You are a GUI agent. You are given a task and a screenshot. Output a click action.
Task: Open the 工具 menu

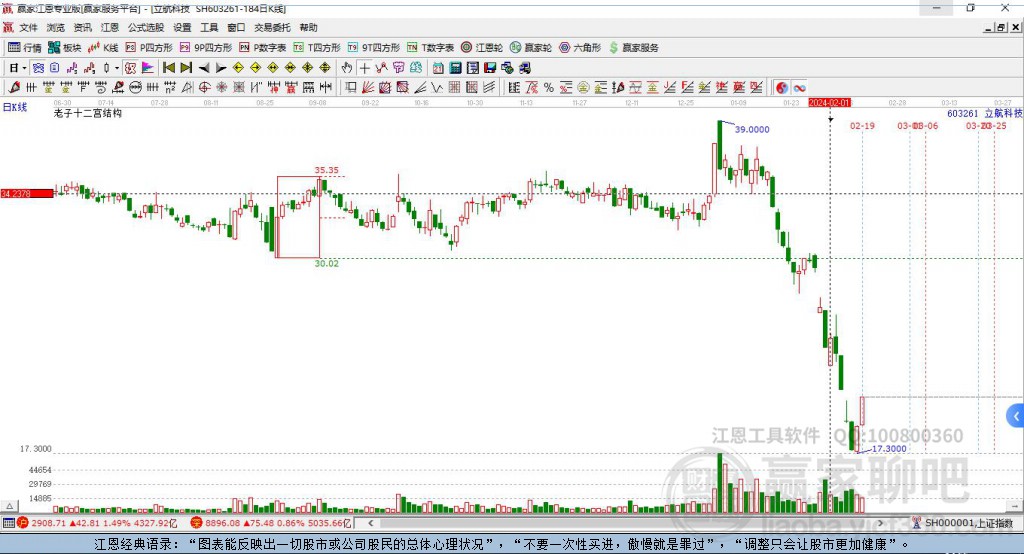(x=209, y=27)
